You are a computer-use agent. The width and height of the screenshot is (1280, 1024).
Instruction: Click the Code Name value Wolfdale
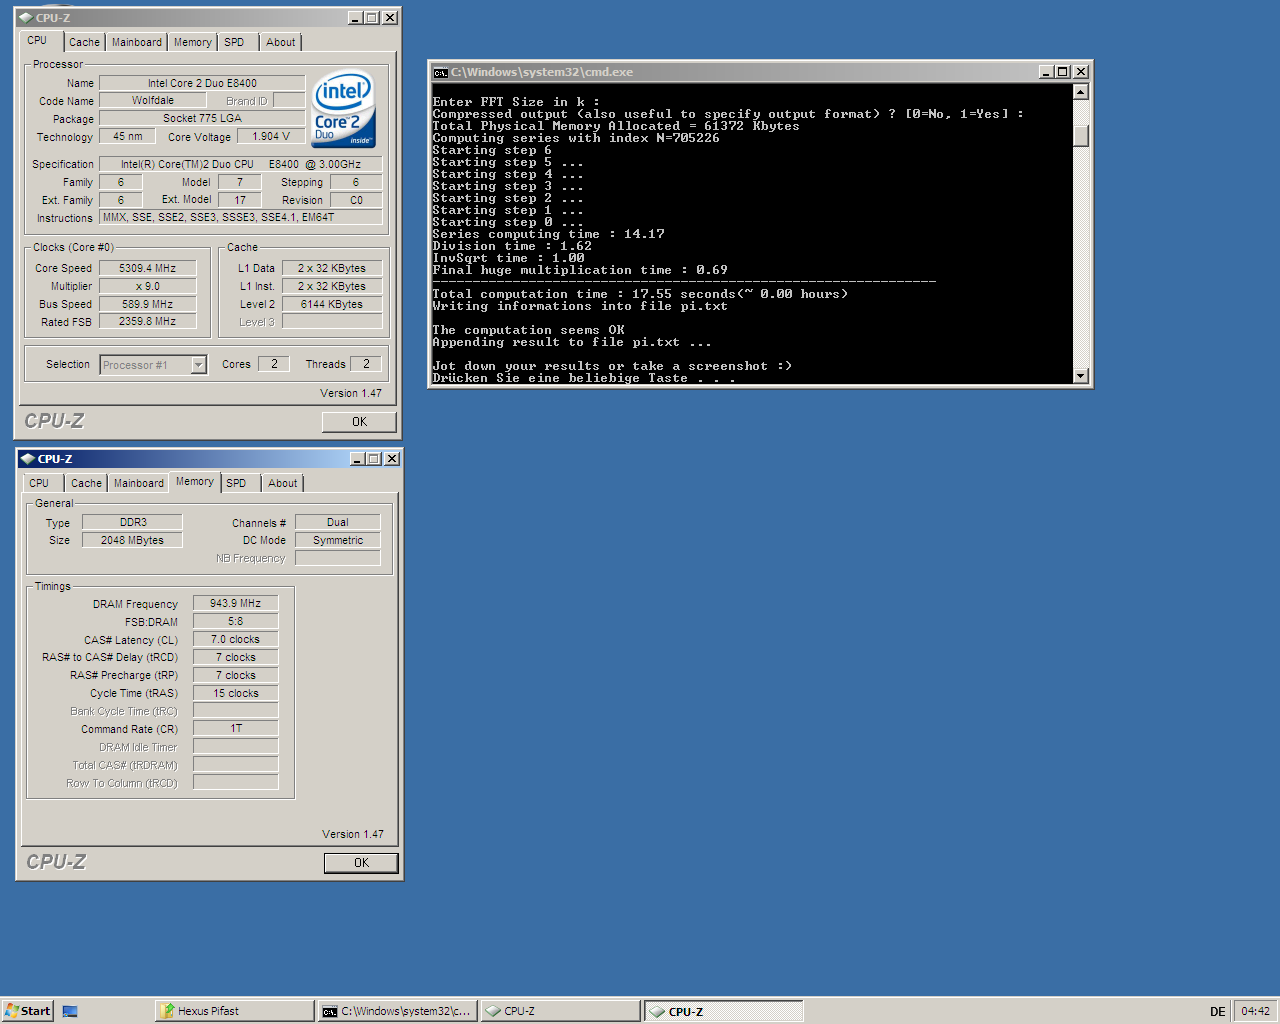coord(153,101)
